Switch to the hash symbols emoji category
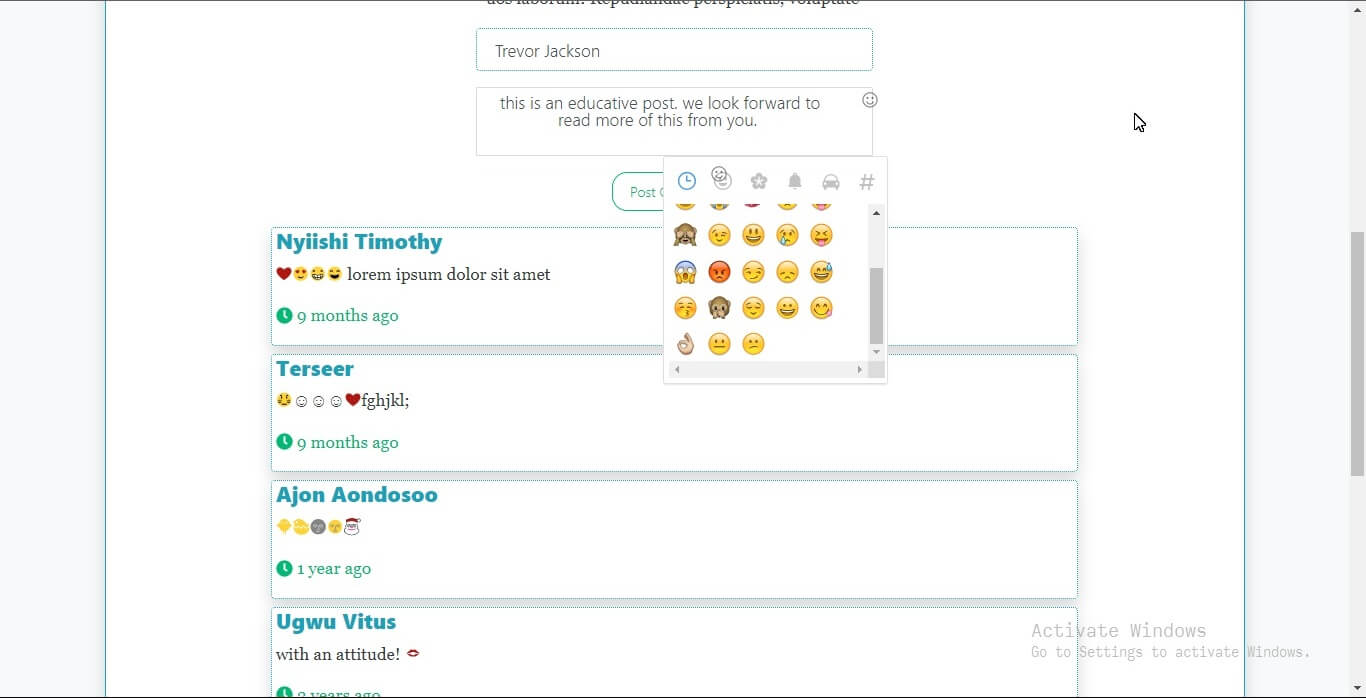The width and height of the screenshot is (1366, 698). (x=867, y=181)
